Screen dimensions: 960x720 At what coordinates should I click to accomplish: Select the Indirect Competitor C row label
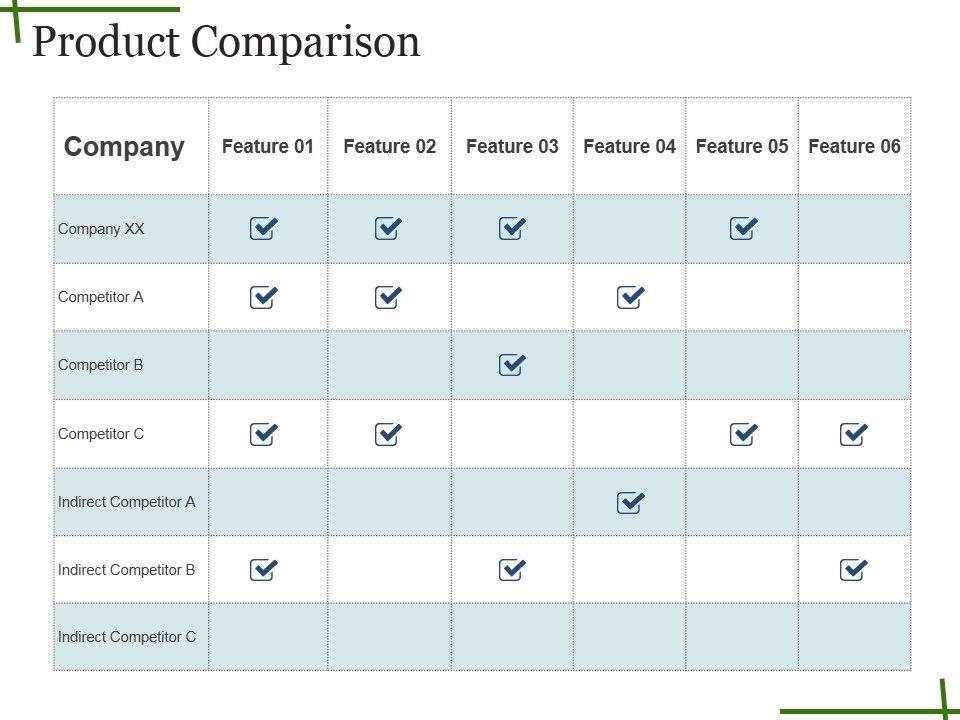tap(127, 637)
